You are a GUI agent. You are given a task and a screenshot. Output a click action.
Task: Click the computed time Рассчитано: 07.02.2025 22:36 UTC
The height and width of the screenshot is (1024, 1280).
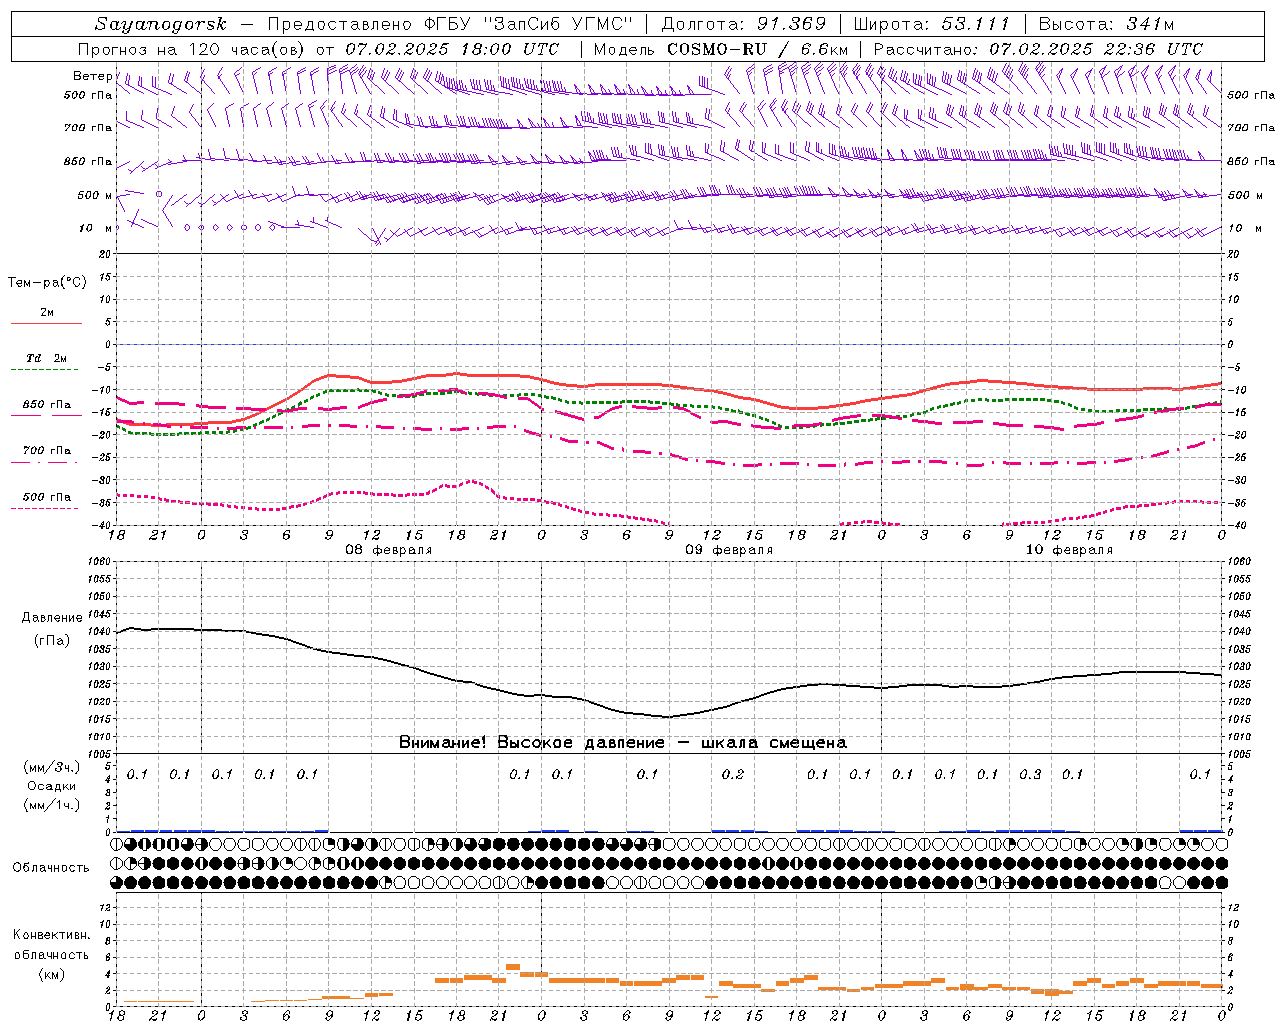click(1038, 49)
